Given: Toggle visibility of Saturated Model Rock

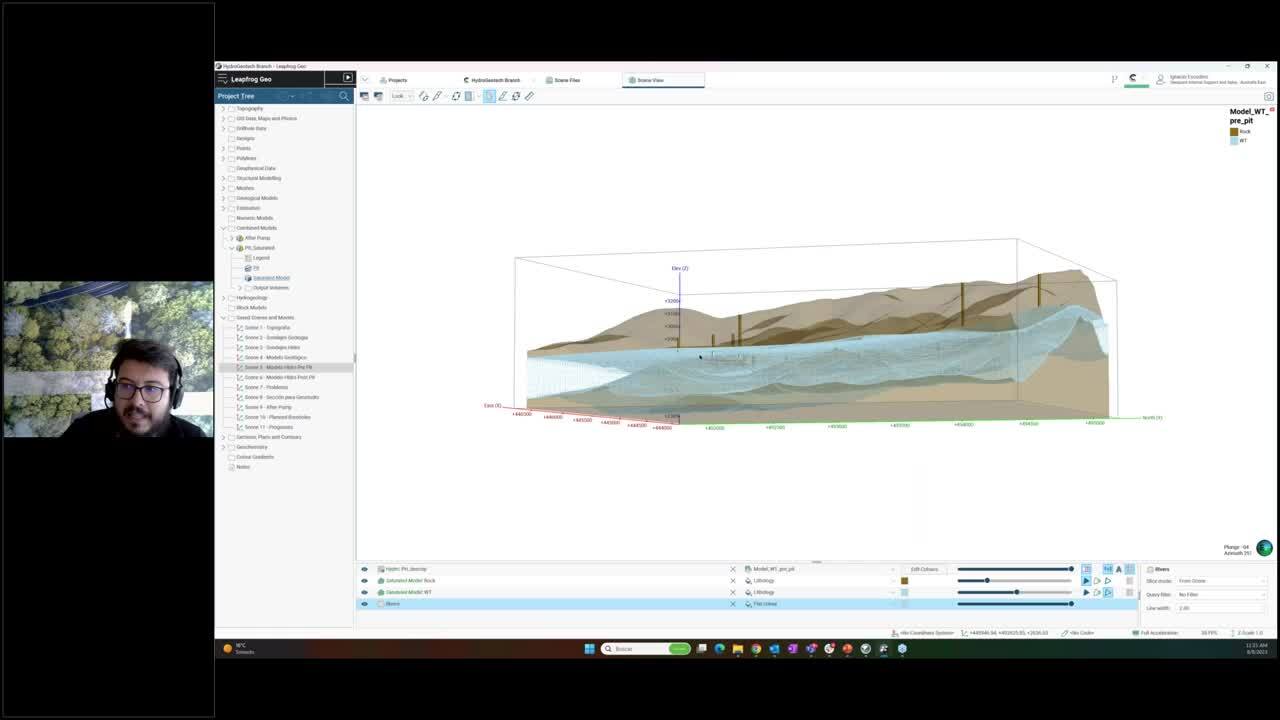Looking at the screenshot, I should point(364,581).
